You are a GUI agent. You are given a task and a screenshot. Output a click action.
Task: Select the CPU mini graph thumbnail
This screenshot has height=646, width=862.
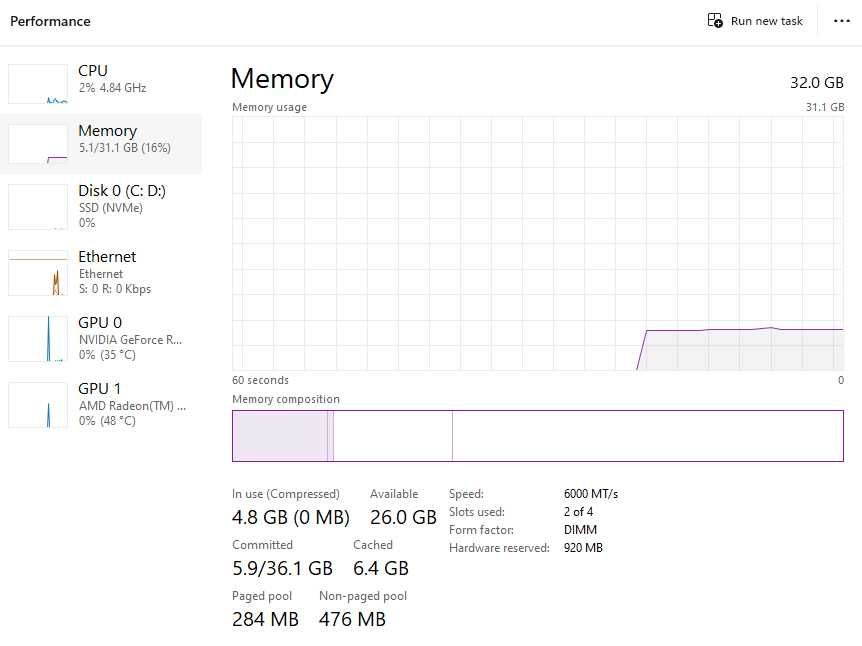click(x=38, y=84)
